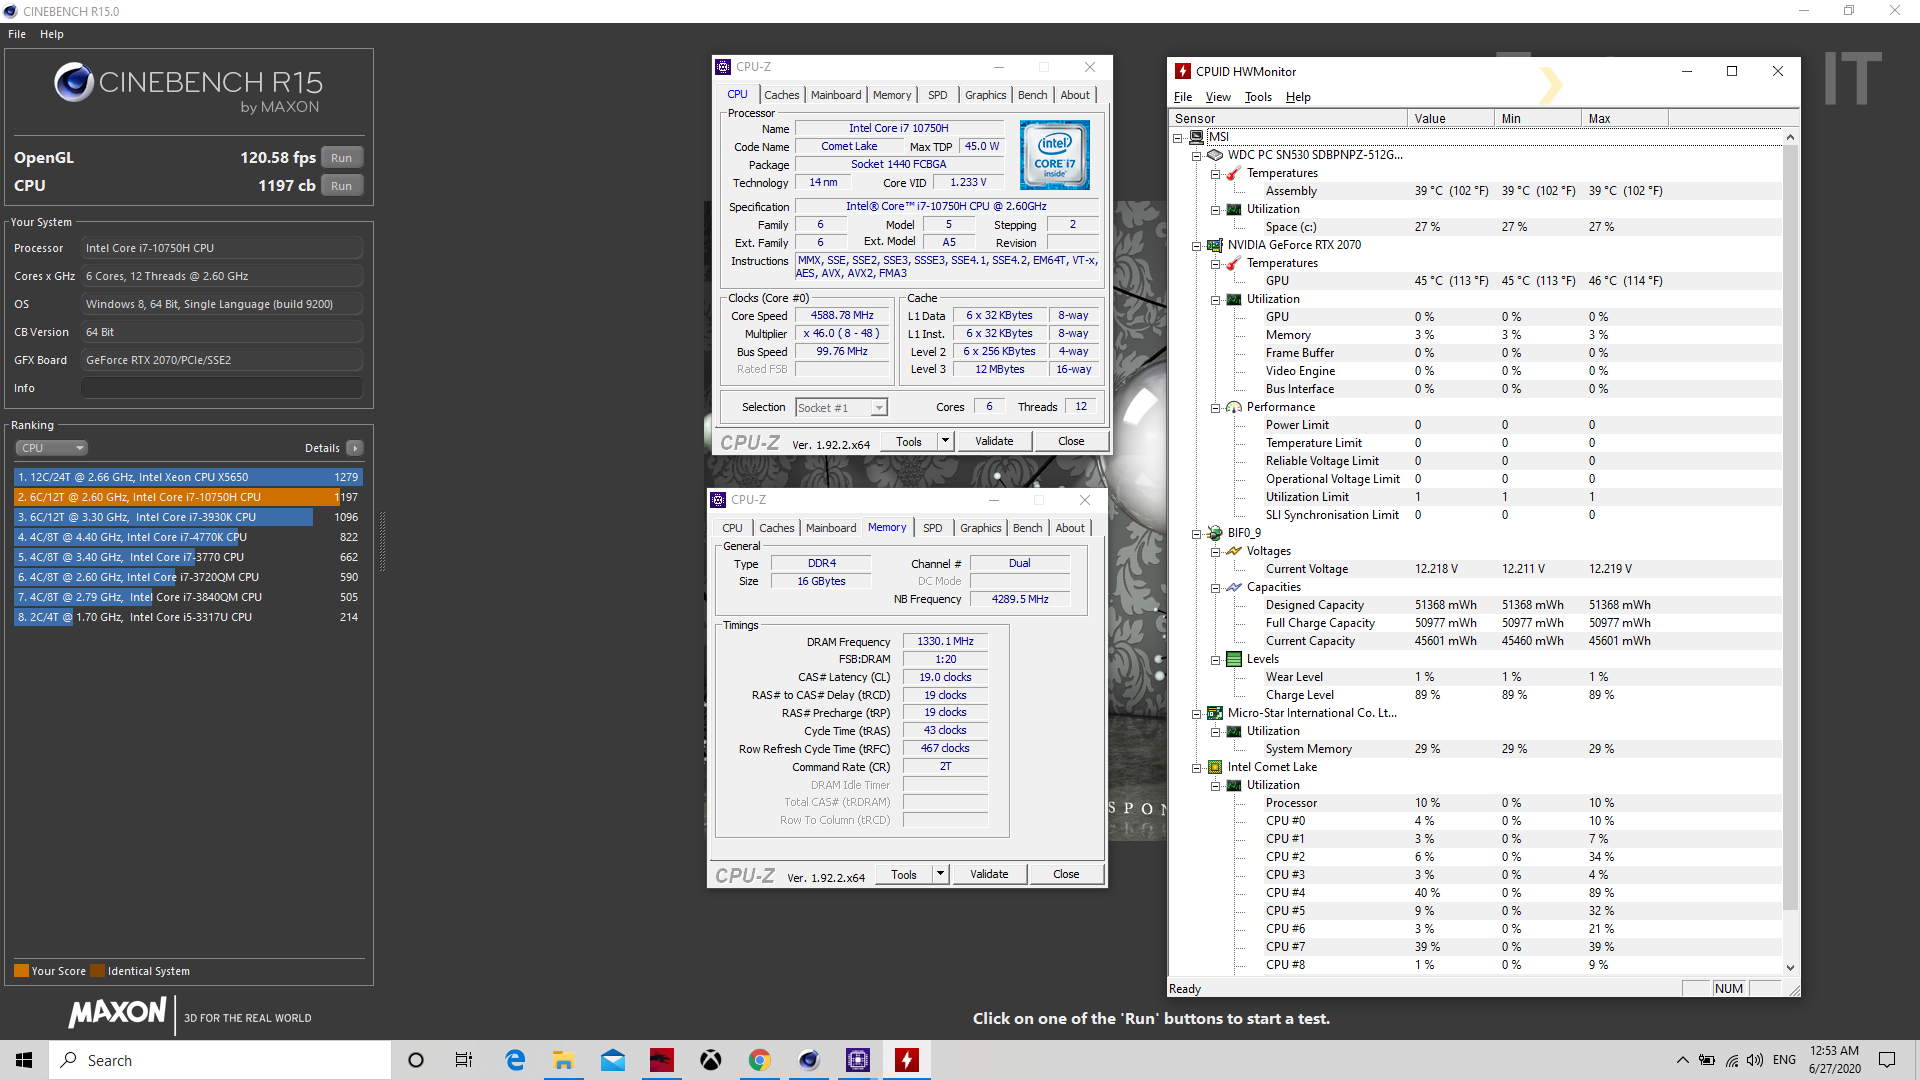The image size is (1920, 1080).
Task: Switch to Cinebench via taskbar icon
Action: 809,1060
